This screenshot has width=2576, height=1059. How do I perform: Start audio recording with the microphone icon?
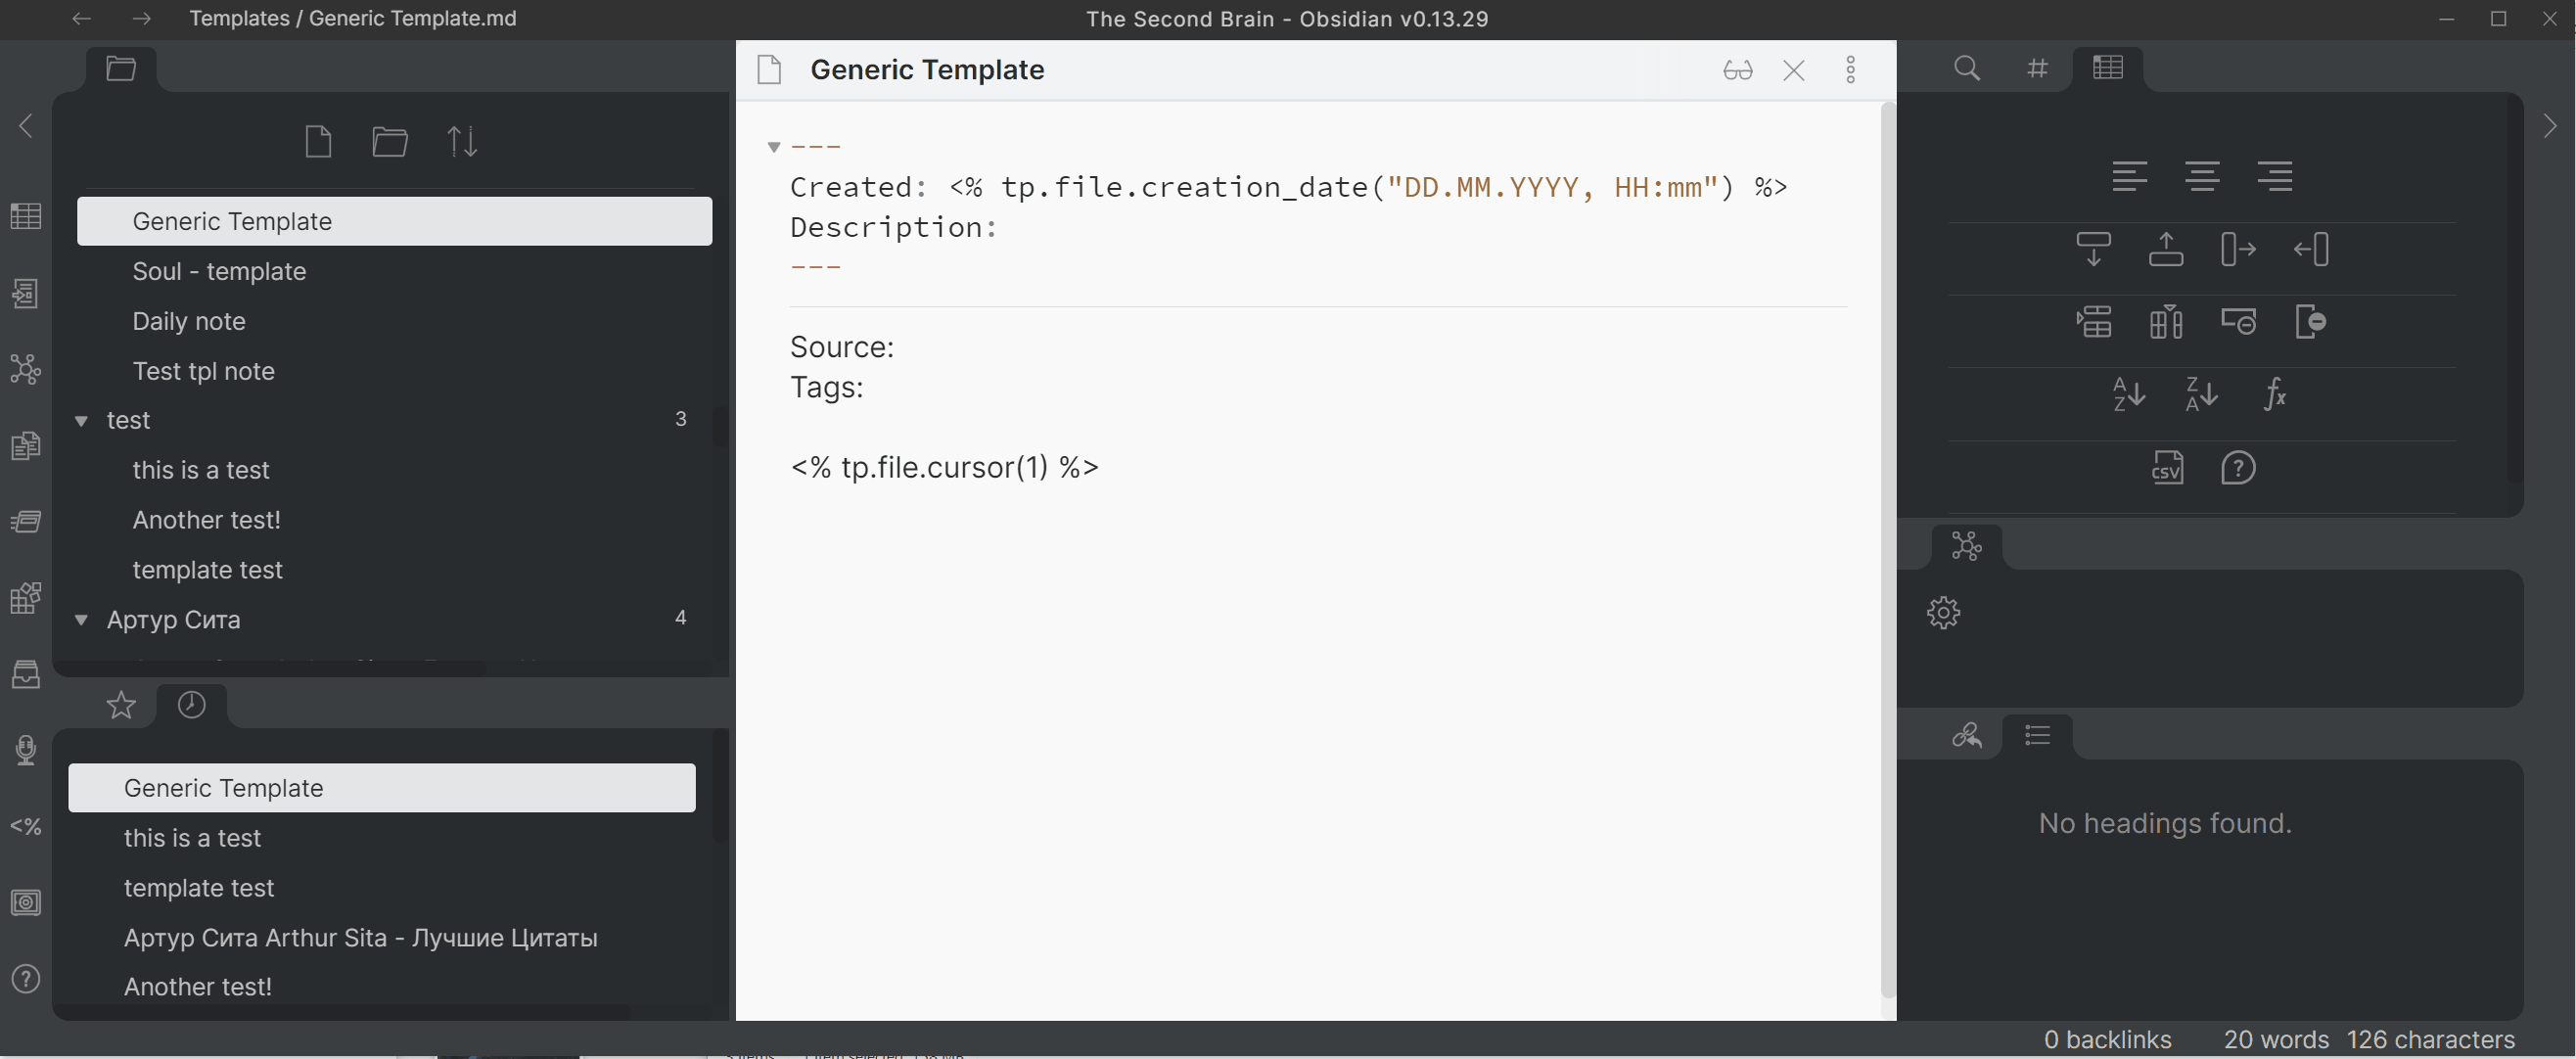pos(25,750)
